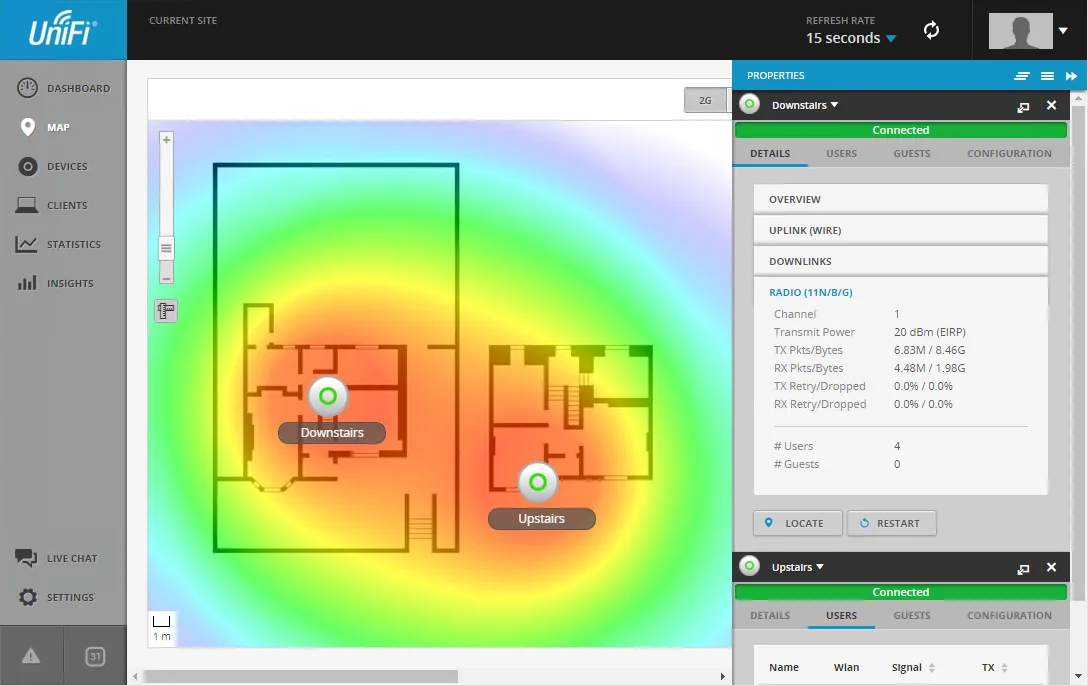Open the refresh rate dropdown

pyautogui.click(x=851, y=38)
